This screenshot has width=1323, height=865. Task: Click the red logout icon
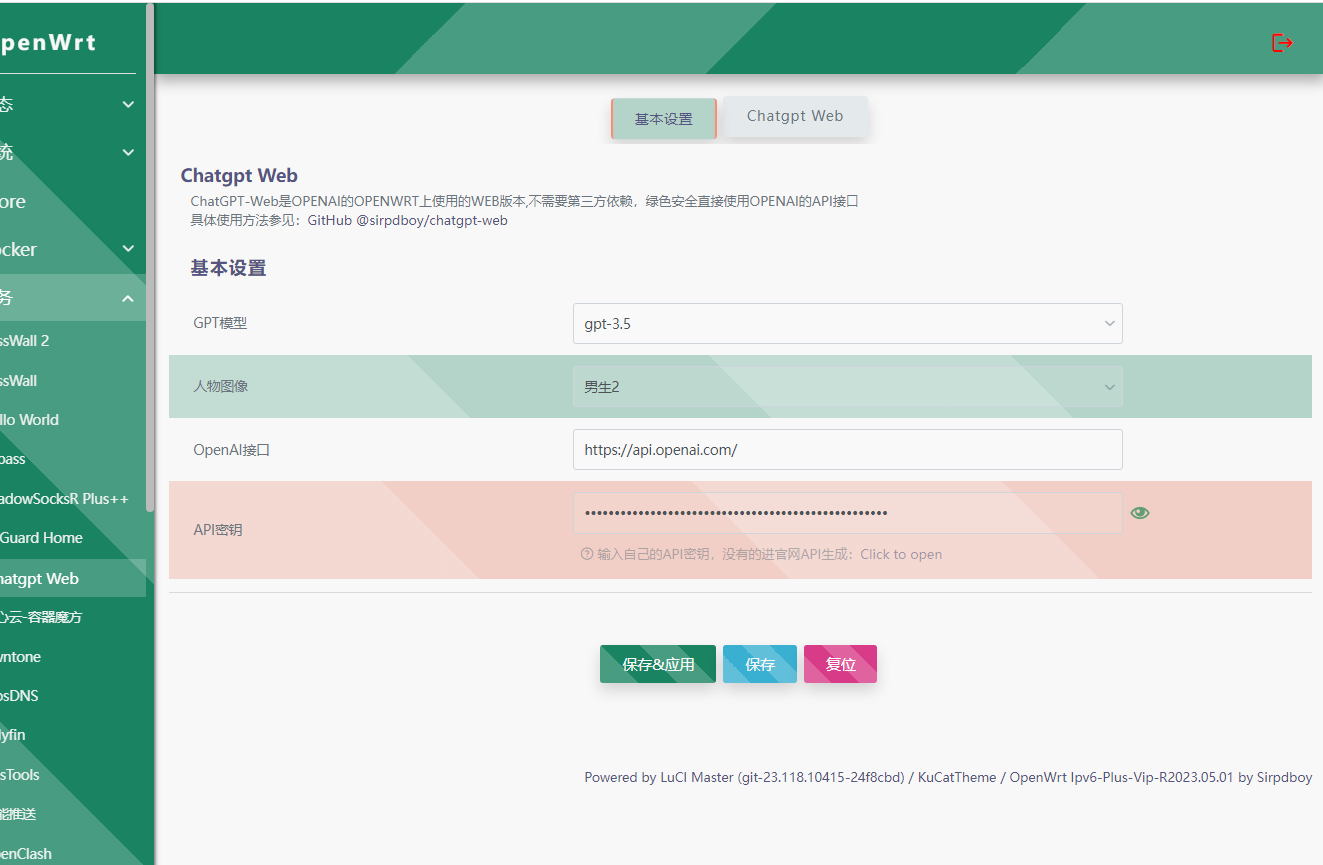point(1282,43)
